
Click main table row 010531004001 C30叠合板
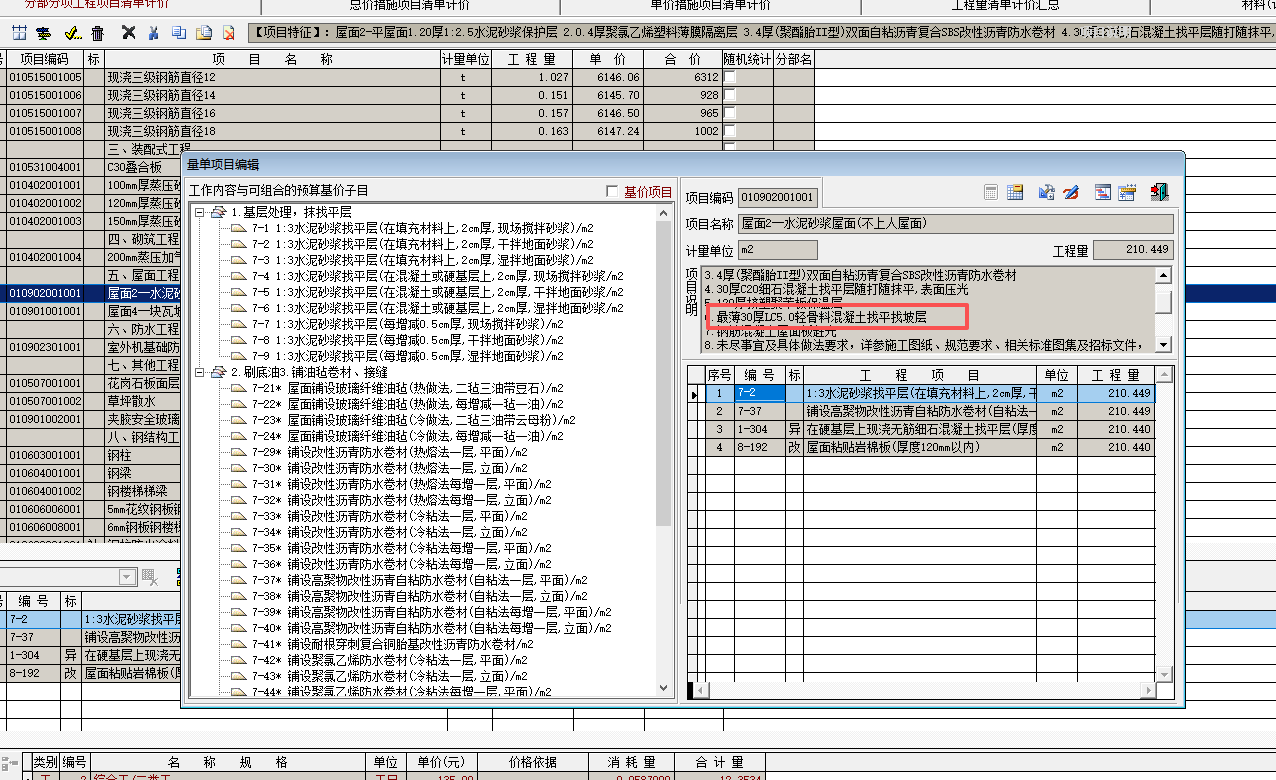tap(92, 168)
